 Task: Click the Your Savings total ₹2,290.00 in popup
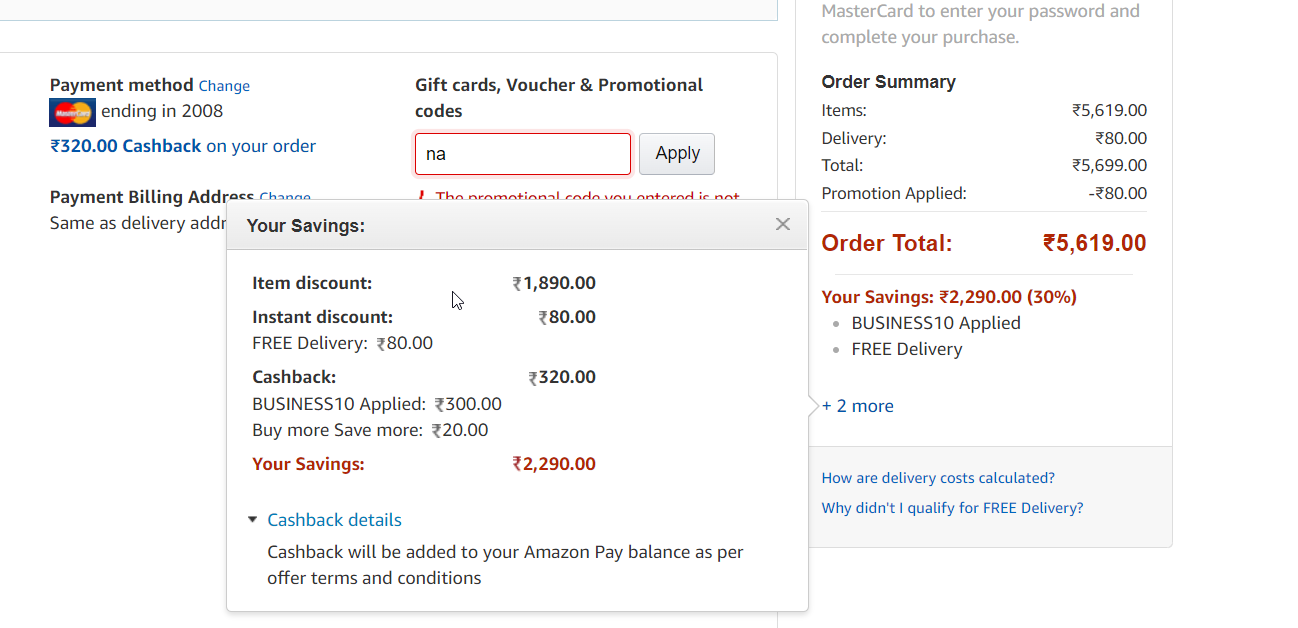pos(554,464)
